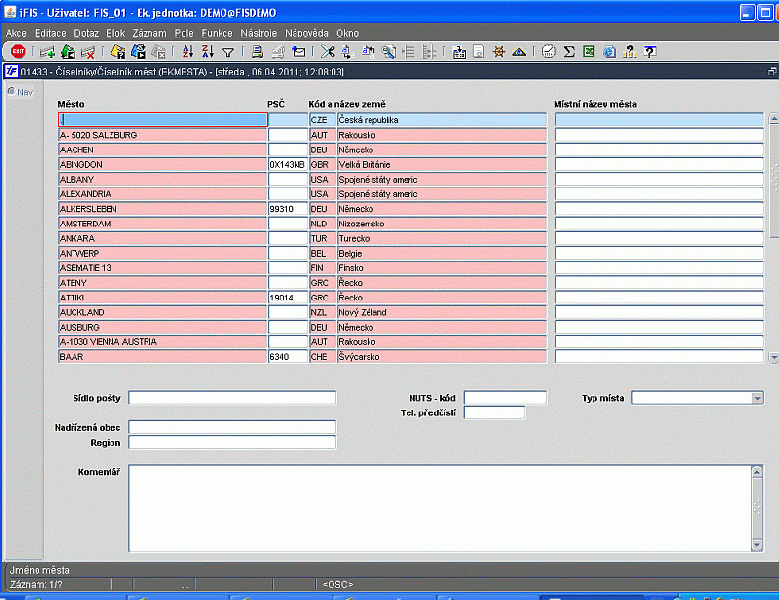The width and height of the screenshot is (779, 600).
Task: Click the scissors cut icon
Action: pyautogui.click(x=327, y=52)
